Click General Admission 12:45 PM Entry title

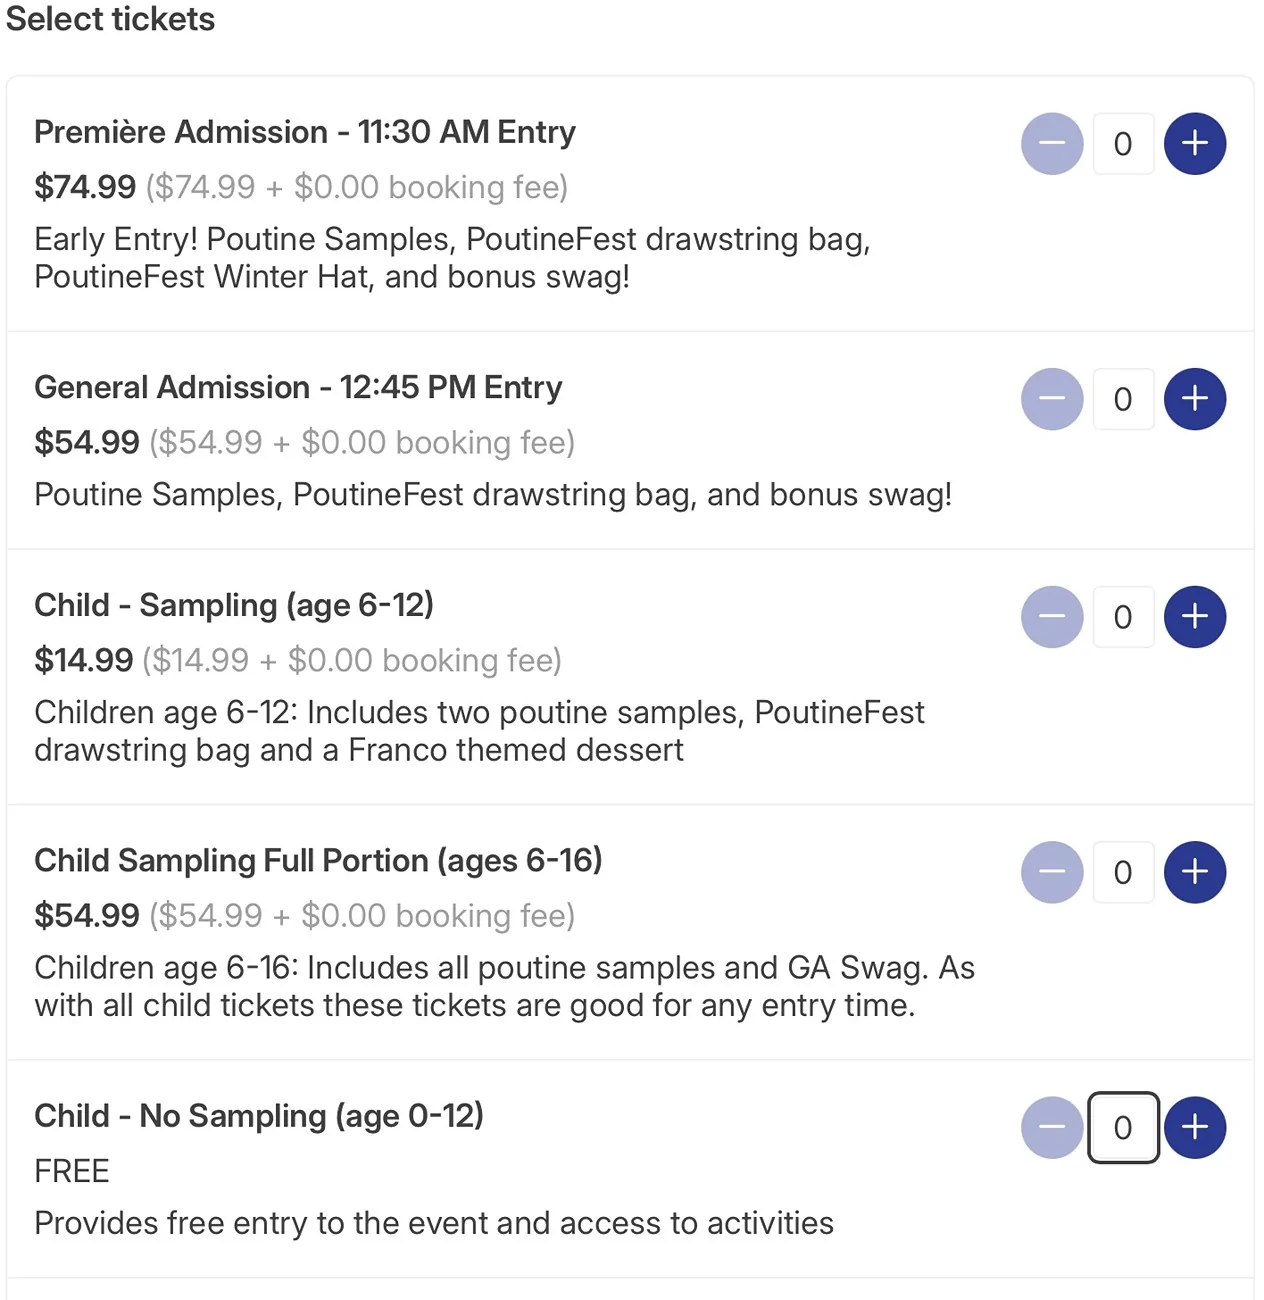(298, 387)
